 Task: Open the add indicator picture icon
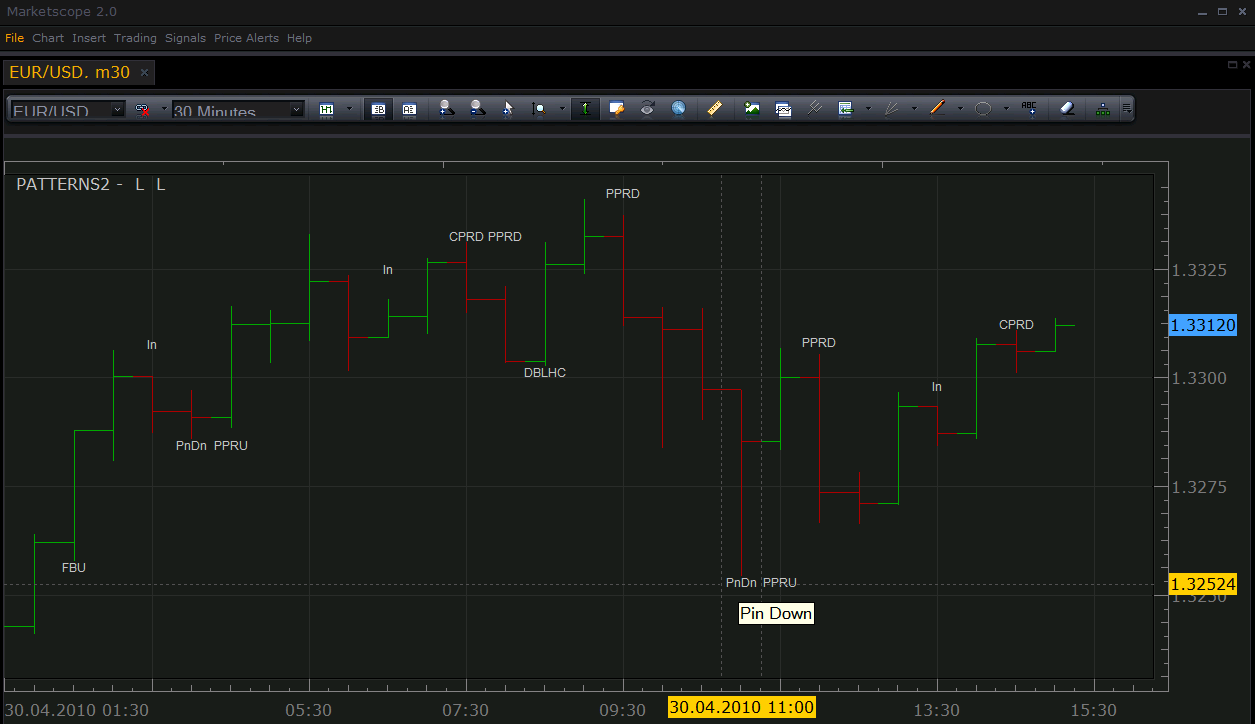click(752, 109)
